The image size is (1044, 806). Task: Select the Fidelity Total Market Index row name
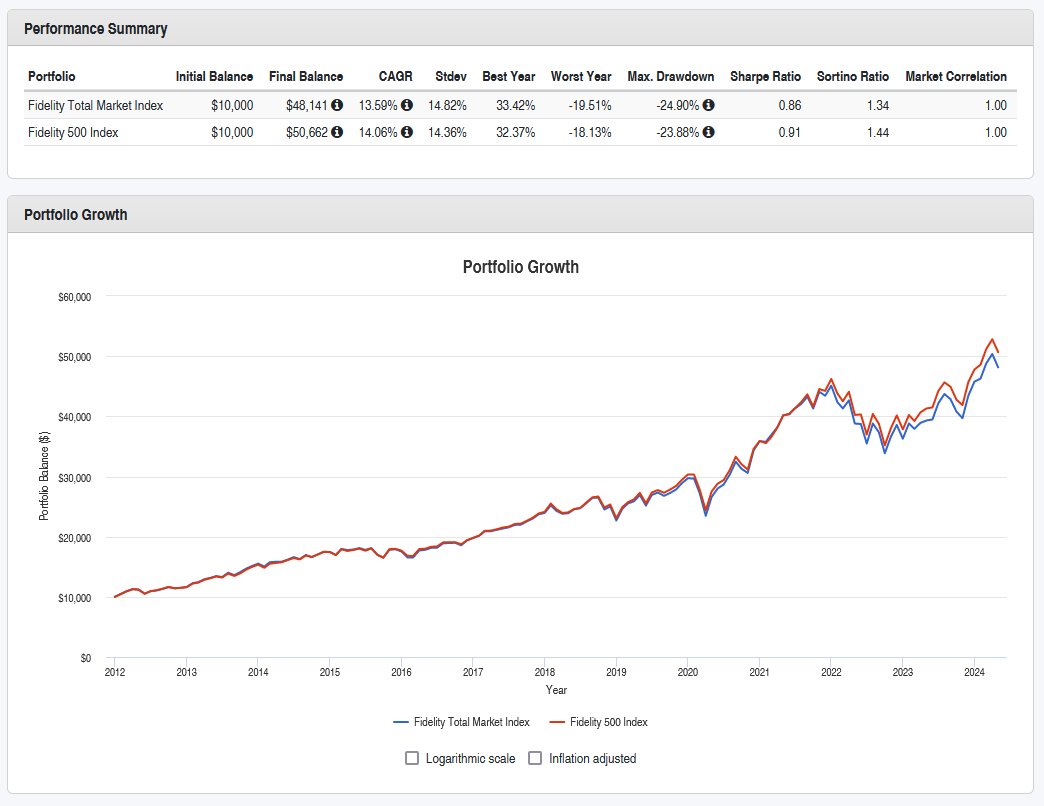coord(95,105)
